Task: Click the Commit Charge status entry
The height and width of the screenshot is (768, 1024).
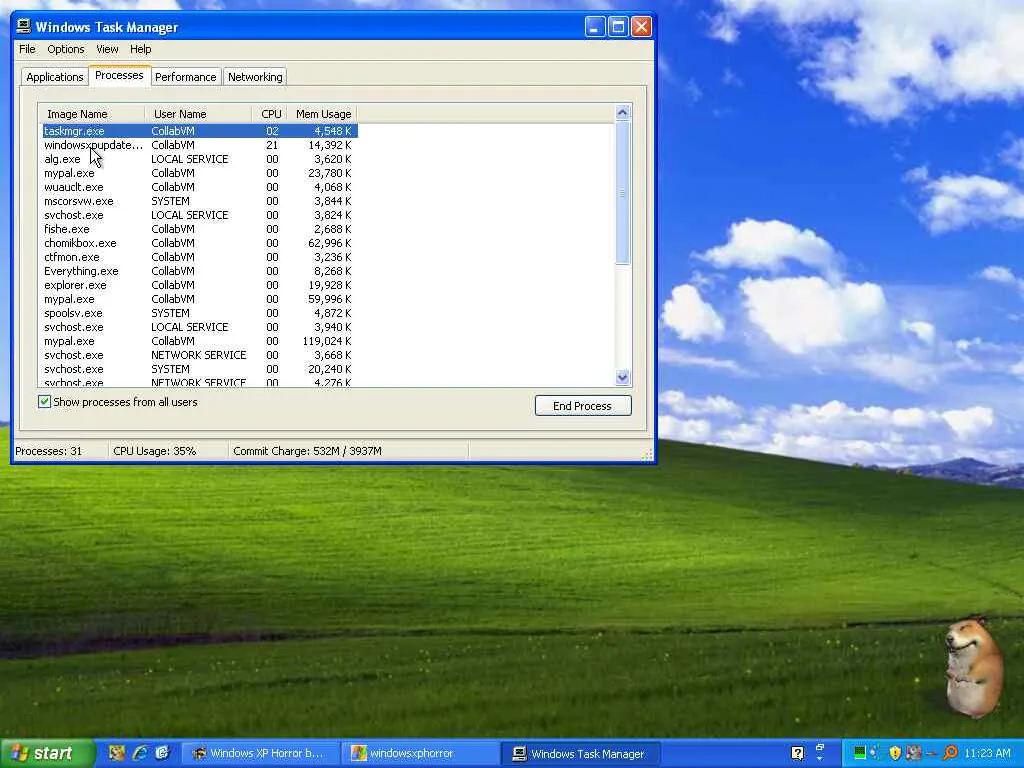Action: click(x=308, y=451)
